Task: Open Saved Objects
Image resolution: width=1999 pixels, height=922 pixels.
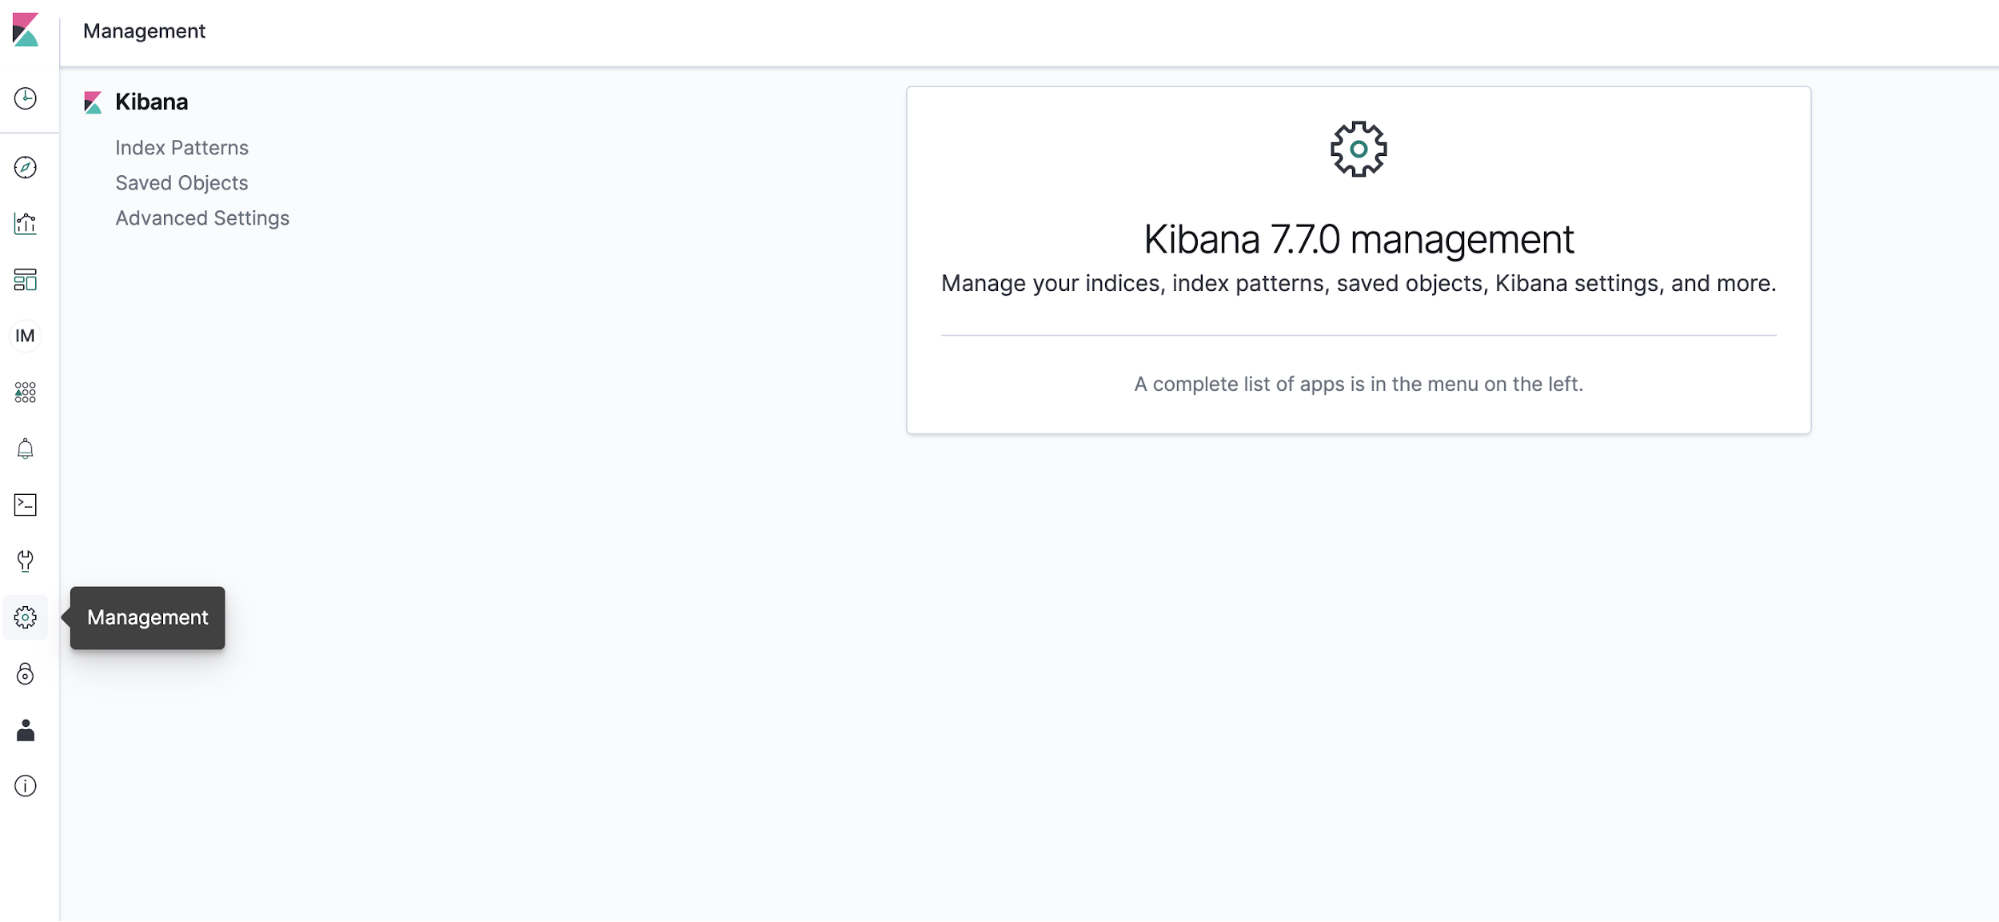Action: (x=182, y=183)
